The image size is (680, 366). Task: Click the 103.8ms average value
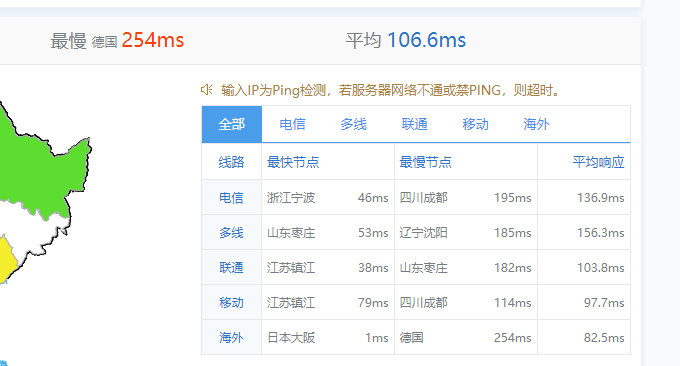pos(601,268)
